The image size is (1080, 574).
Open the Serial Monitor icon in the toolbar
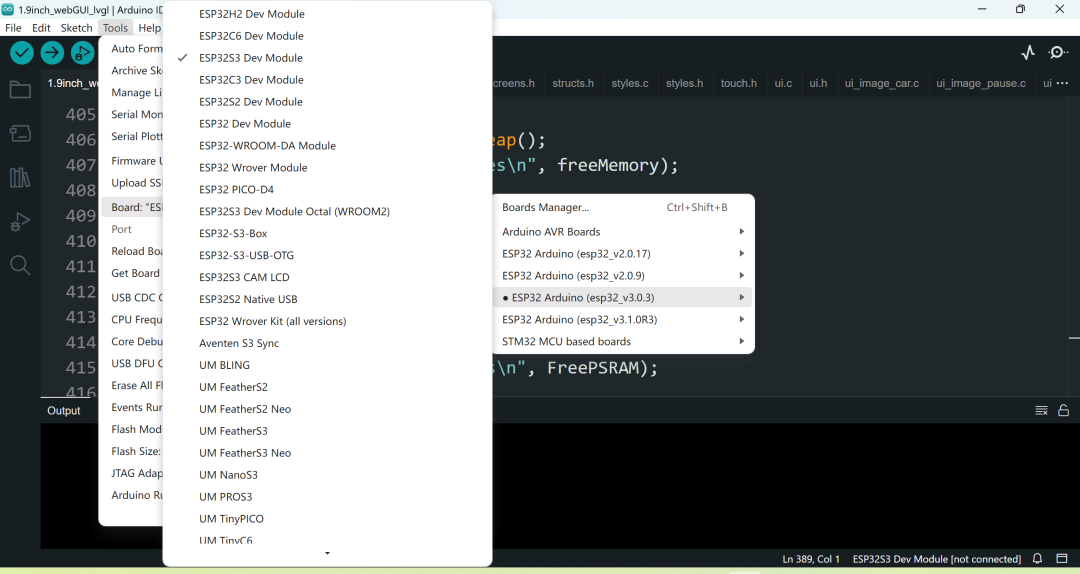tap(1058, 52)
